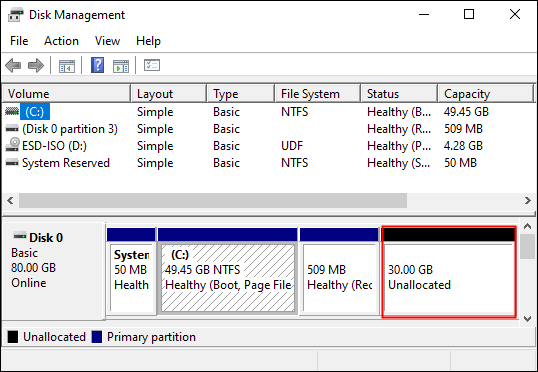The image size is (538, 372).
Task: Click the Disk 0 drive icon
Action: [x=20, y=236]
